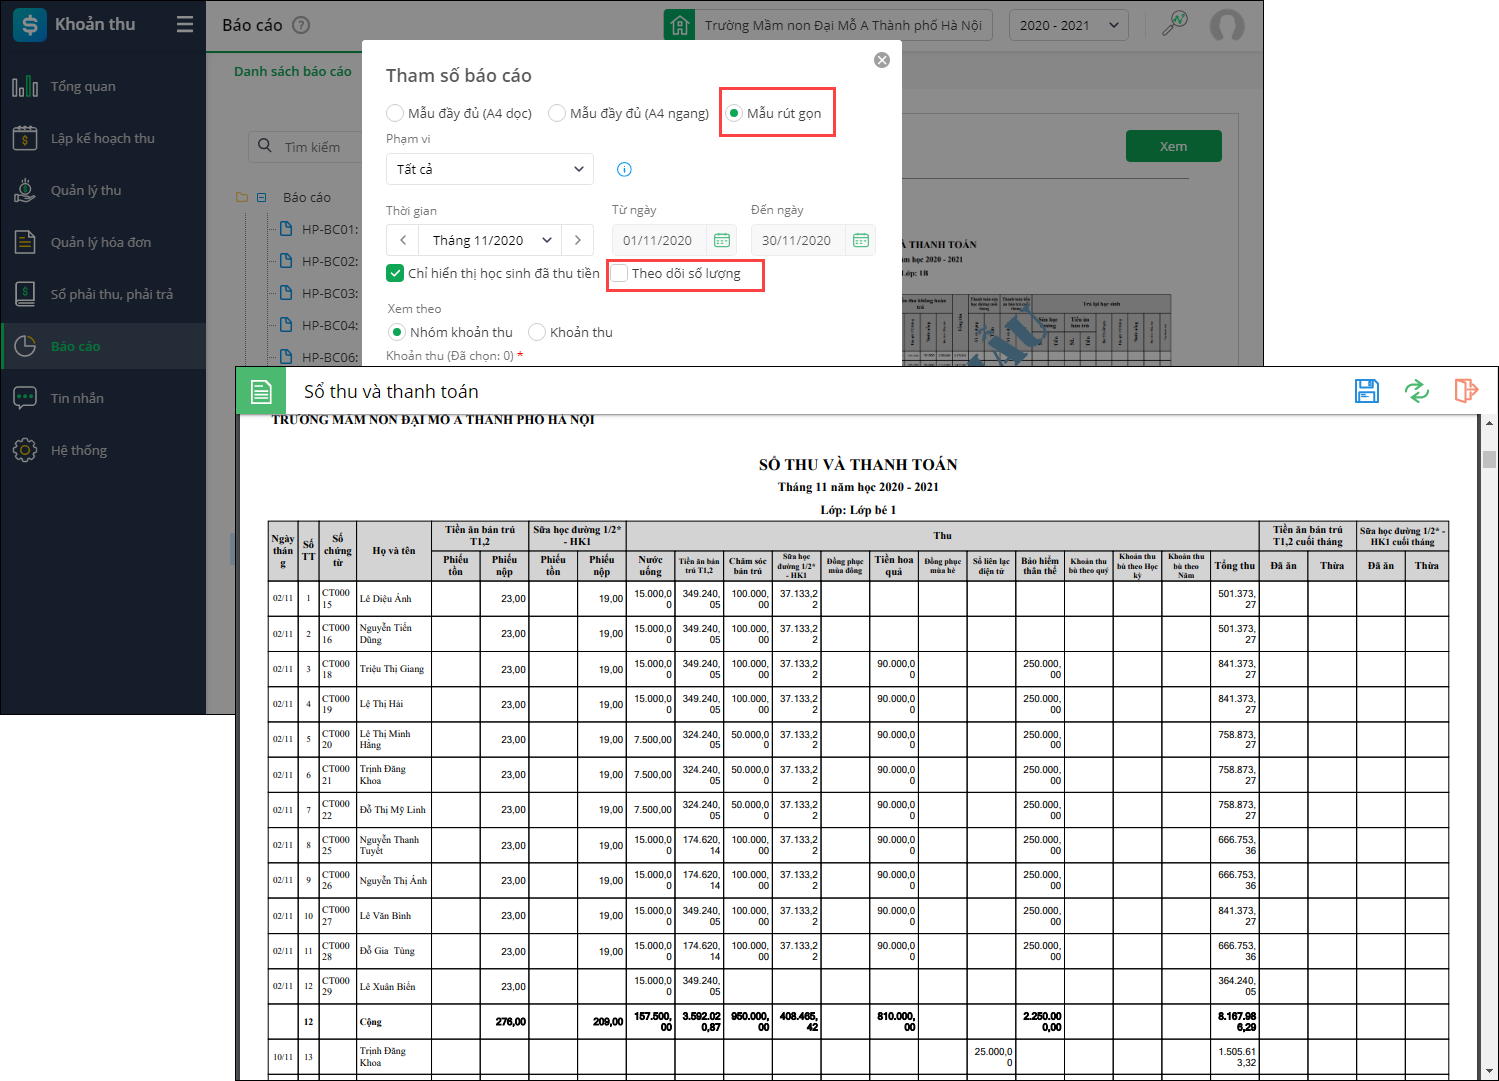1499x1081 pixels.
Task: Uncheck Chỉ hiển thị học sinh đã thu tiền
Action: [395, 273]
